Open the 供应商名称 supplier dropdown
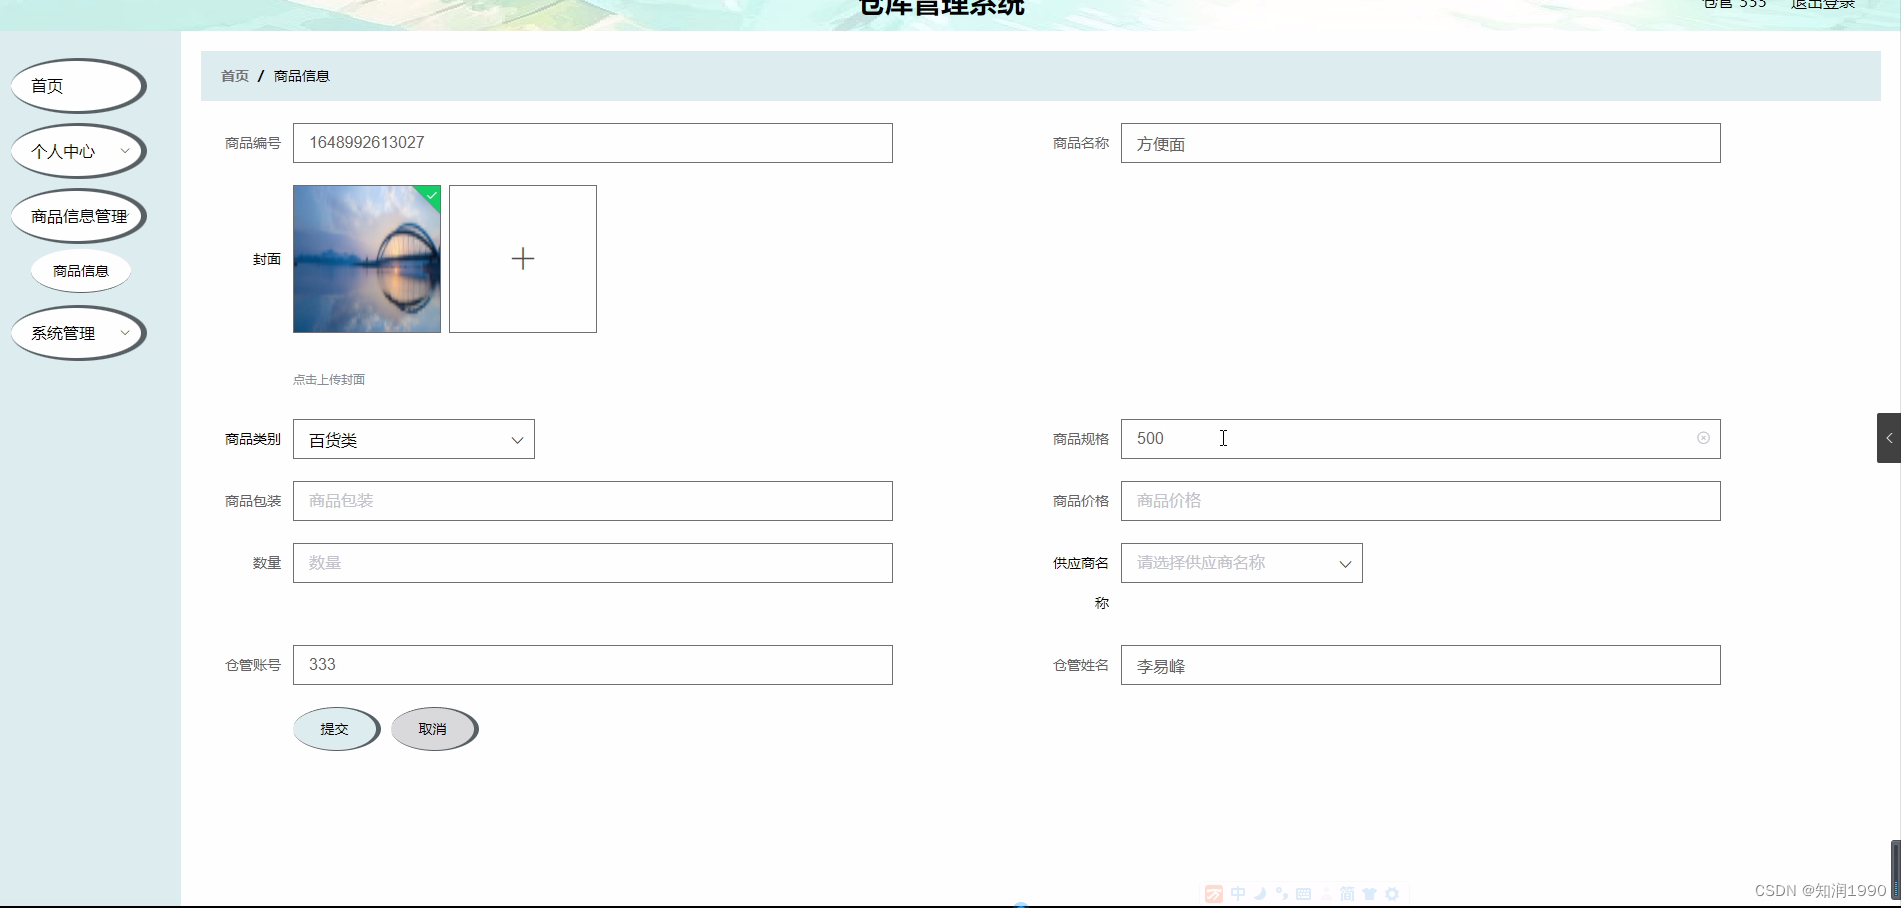The image size is (1901, 908). coord(1241,563)
